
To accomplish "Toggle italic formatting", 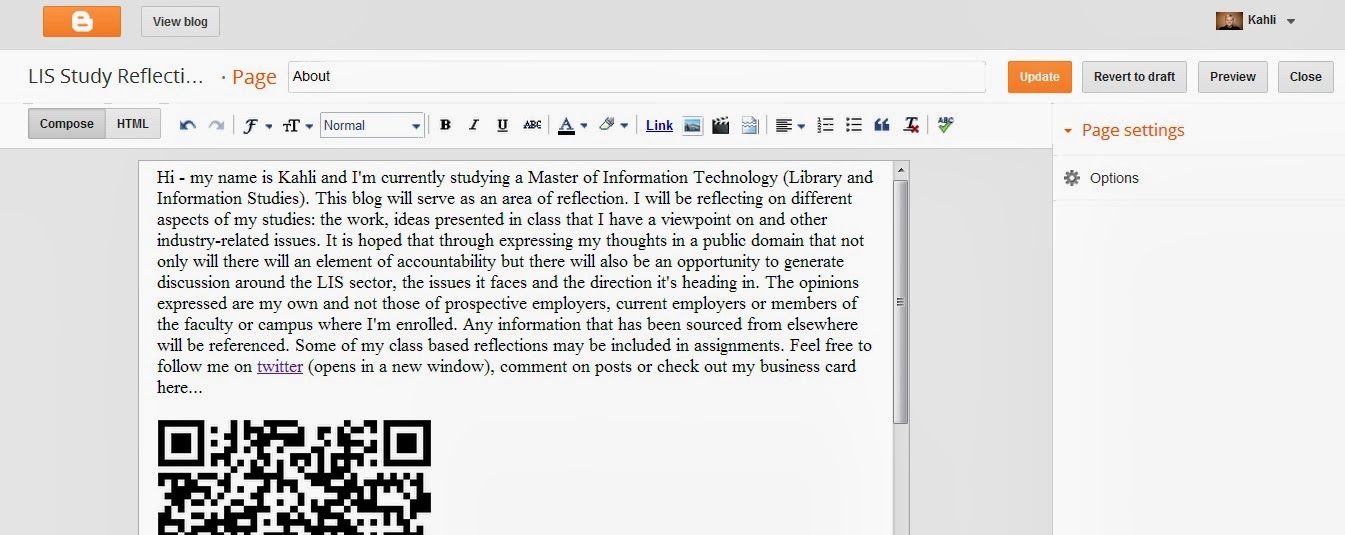I will click(x=474, y=125).
